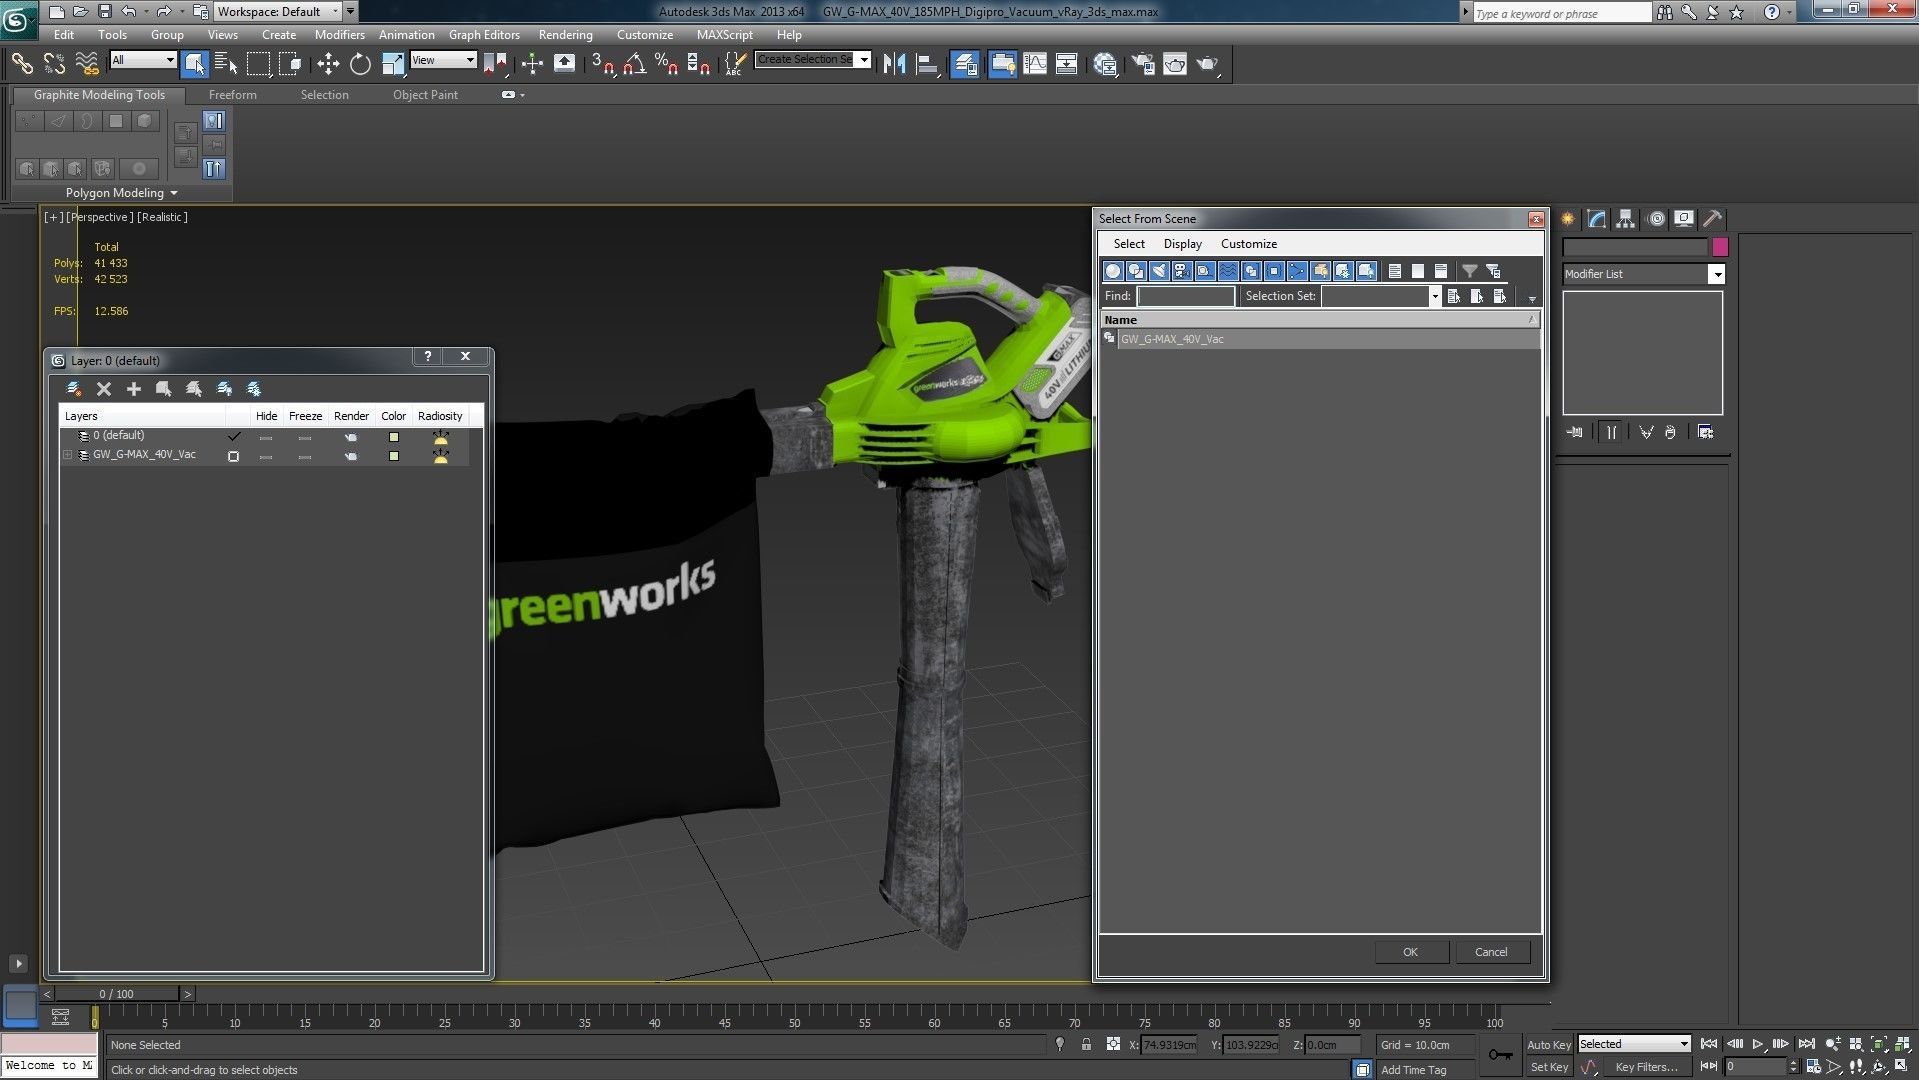The height and width of the screenshot is (1080, 1919).
Task: Open the Select by Name tool
Action: 226,63
